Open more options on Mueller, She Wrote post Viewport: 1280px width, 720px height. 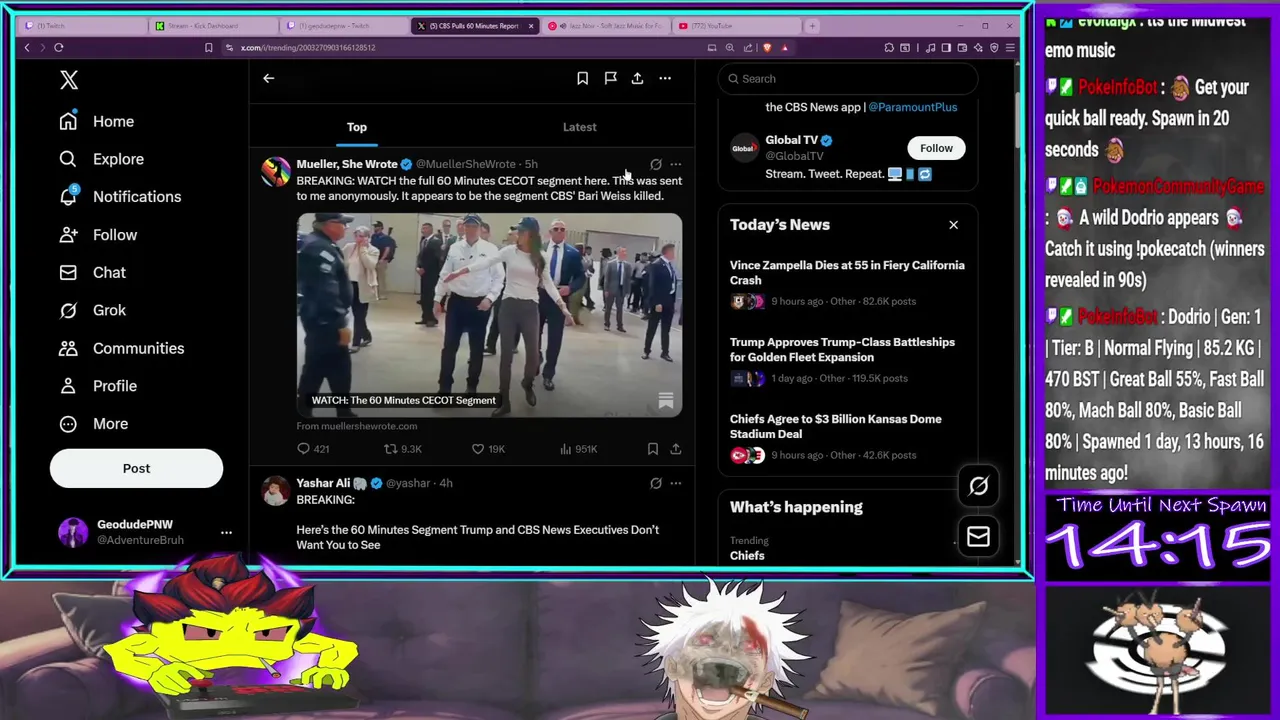[x=676, y=164]
